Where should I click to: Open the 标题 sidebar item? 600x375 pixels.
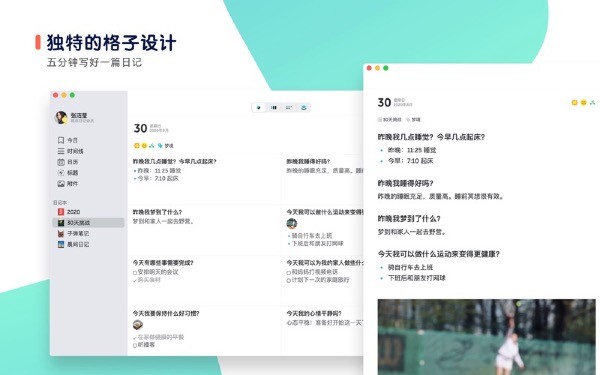68,173
